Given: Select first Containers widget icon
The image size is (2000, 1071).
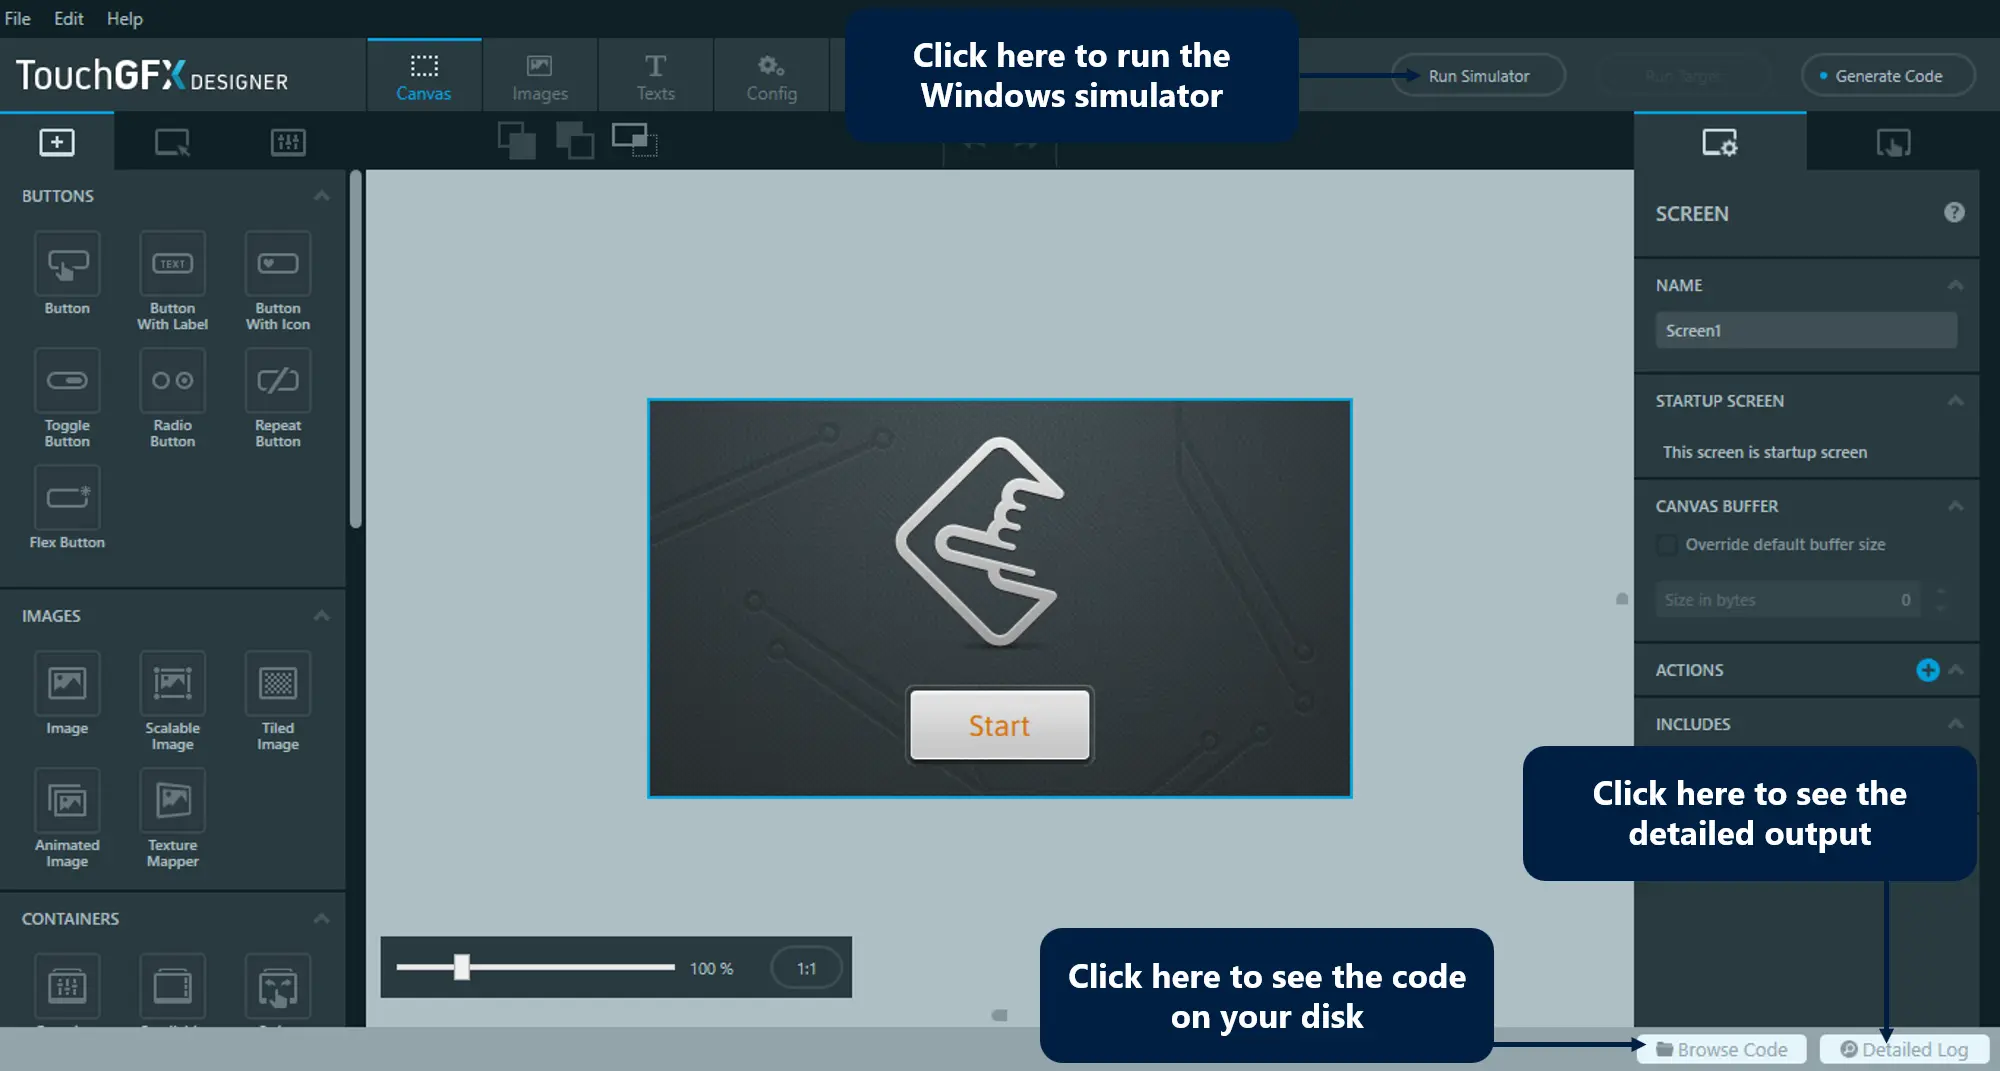Looking at the screenshot, I should 67,986.
